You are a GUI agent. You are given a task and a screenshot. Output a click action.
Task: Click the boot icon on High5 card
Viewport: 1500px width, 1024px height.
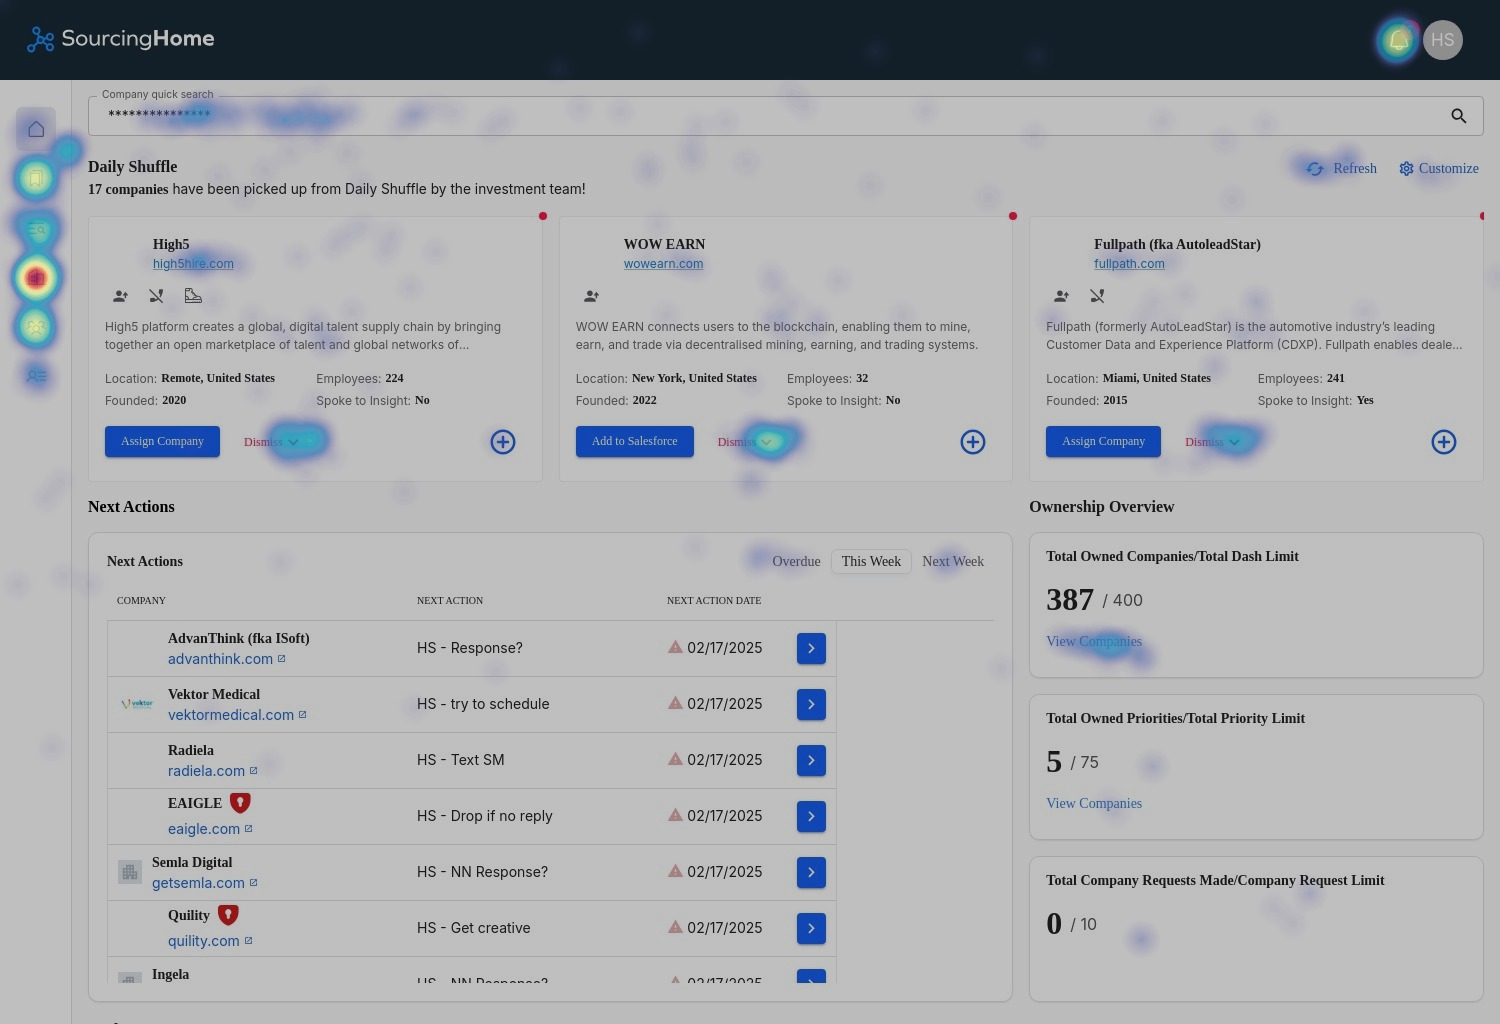tap(193, 296)
